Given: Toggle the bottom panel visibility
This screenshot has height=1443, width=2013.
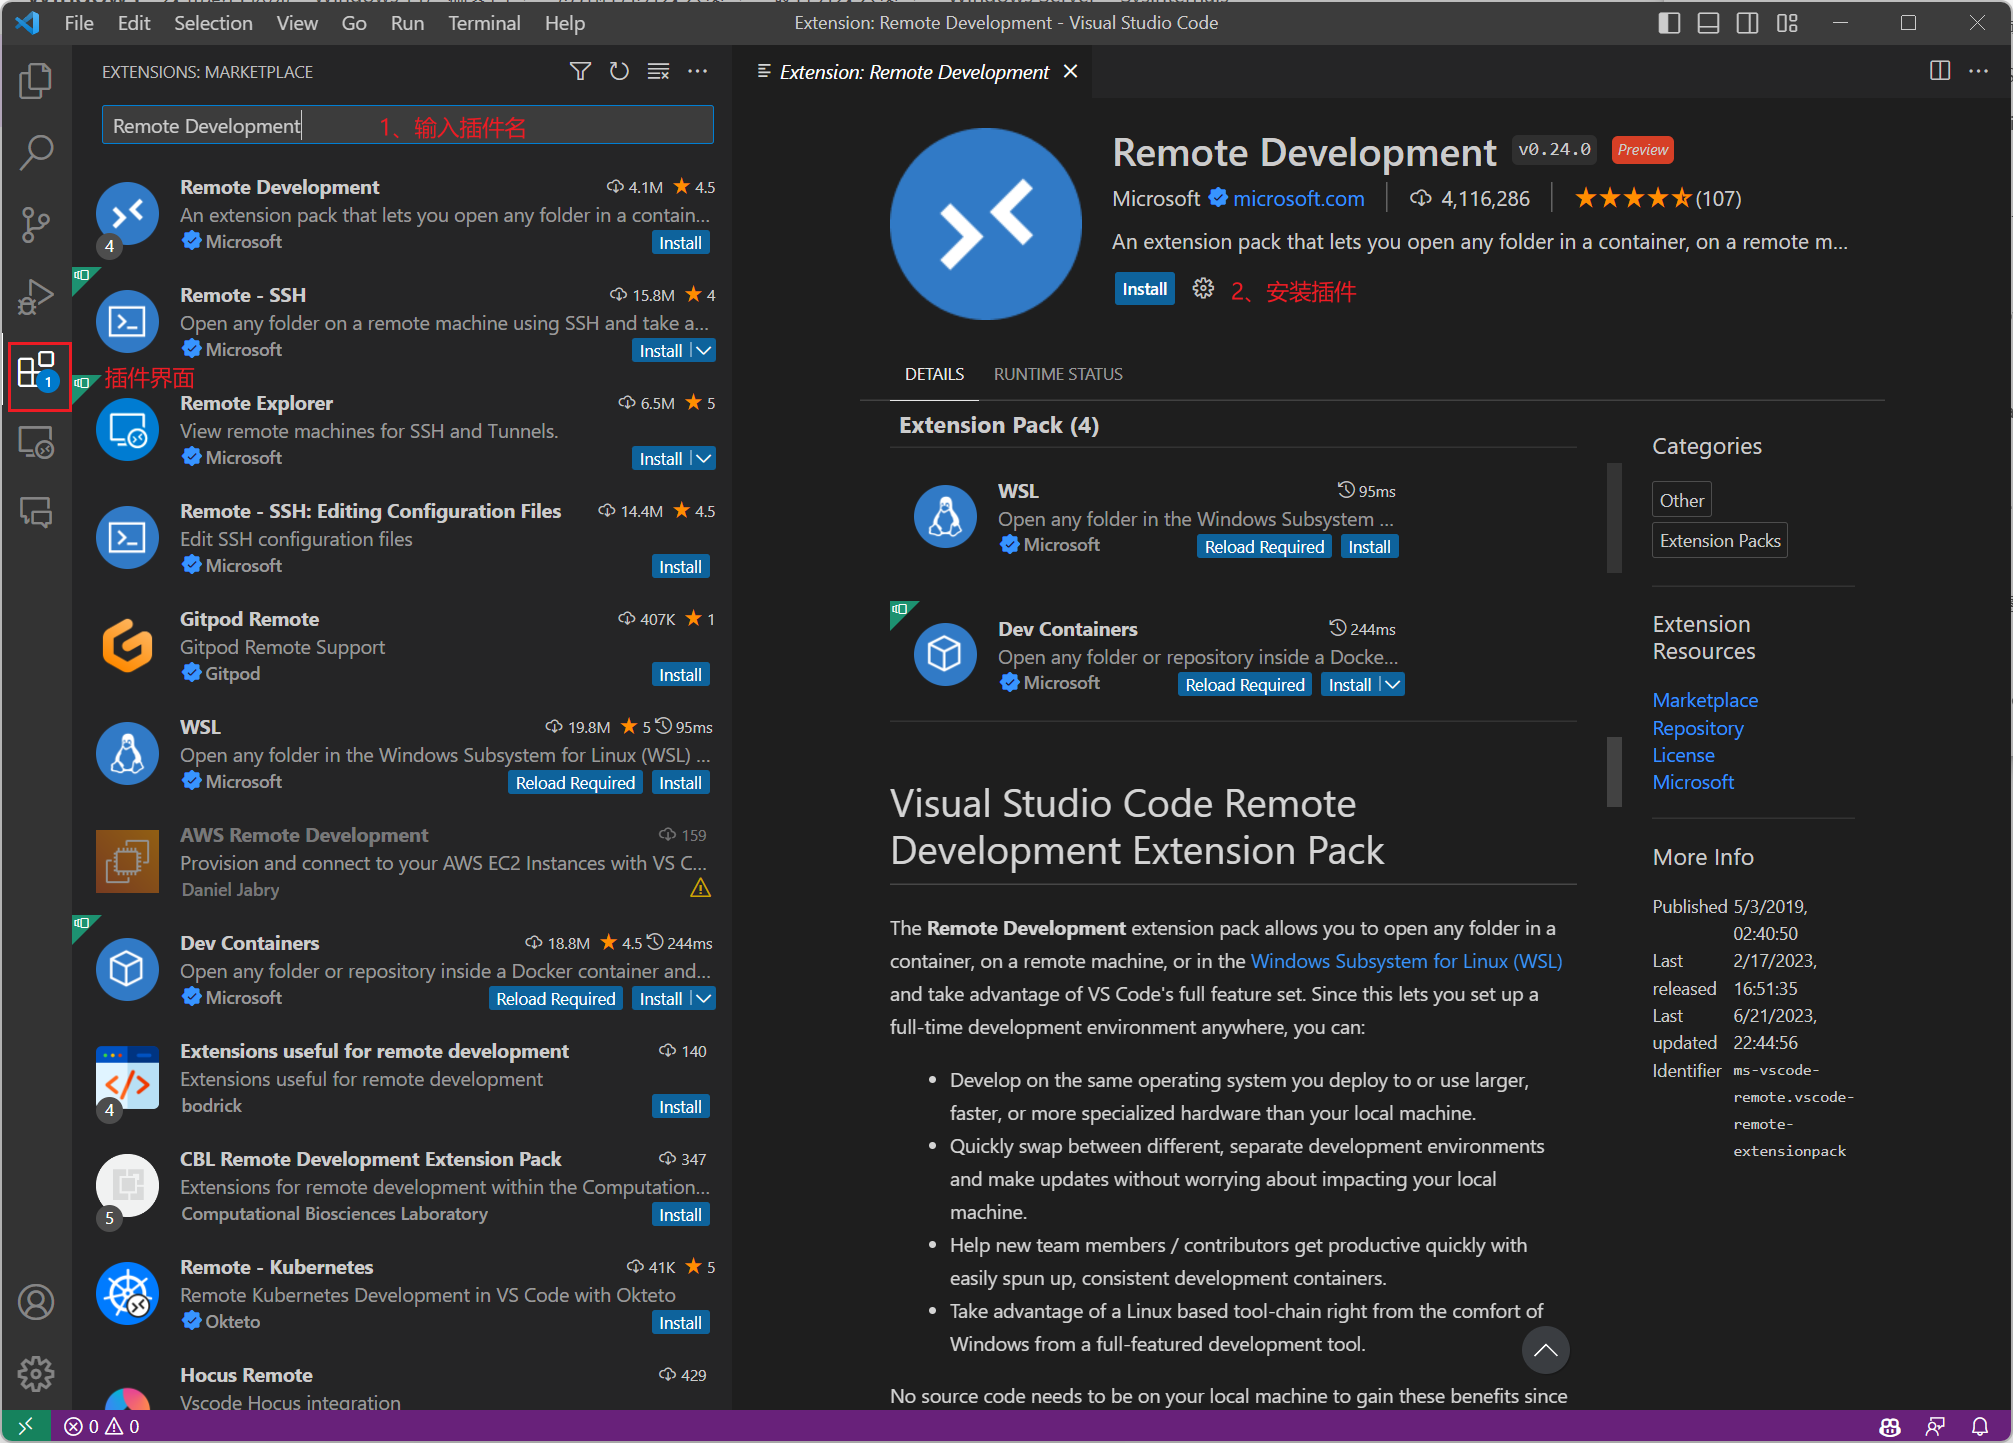Looking at the screenshot, I should [x=1709, y=22].
